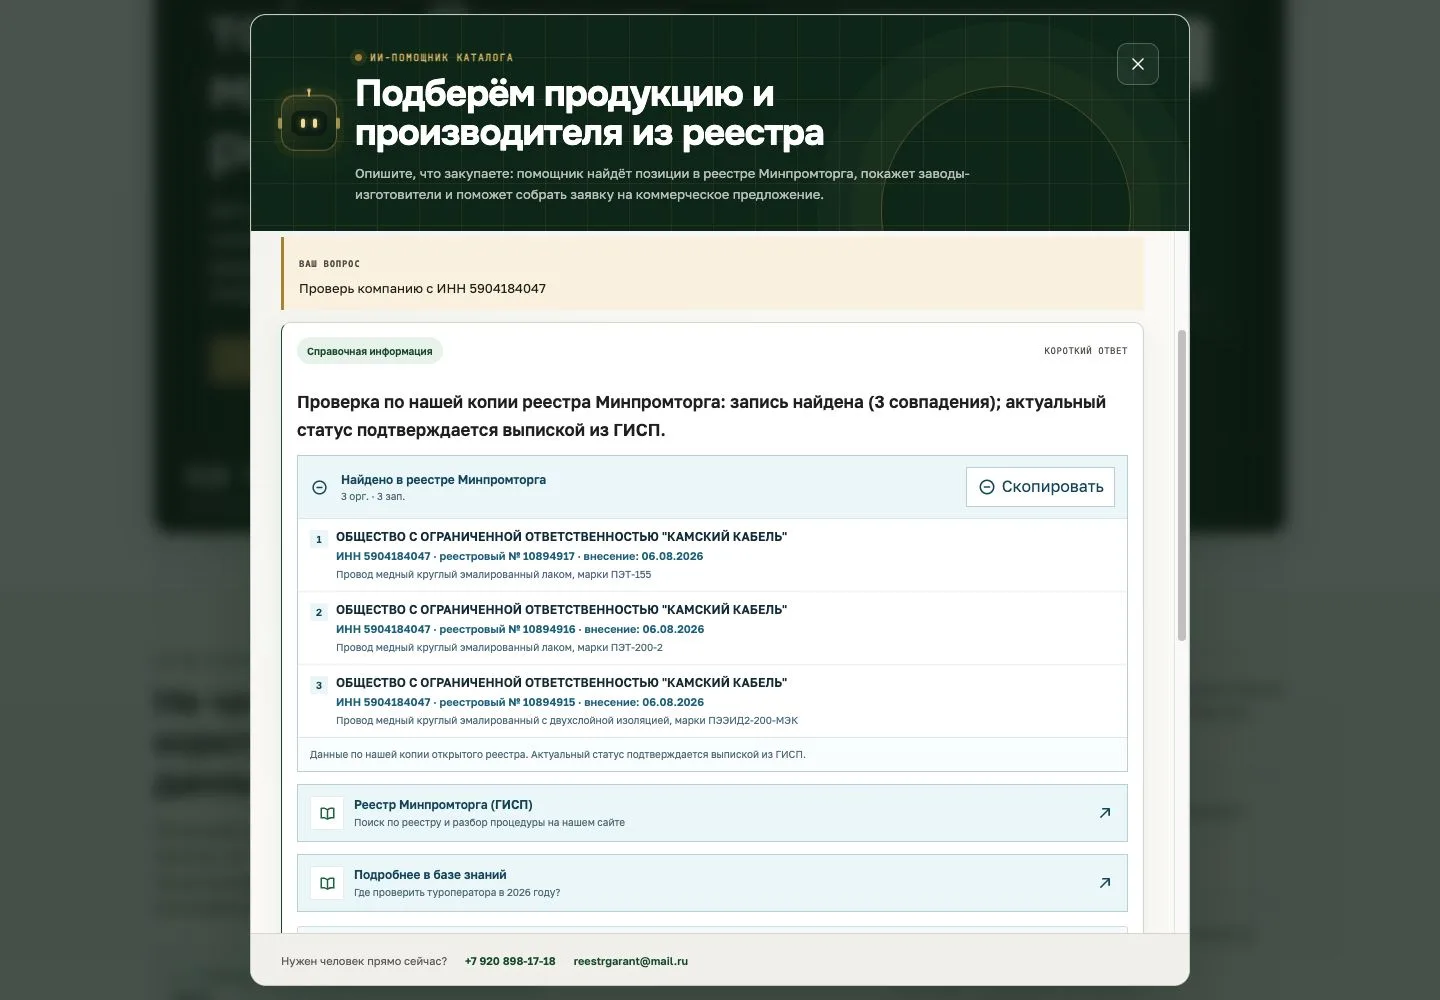
Task: Click registry record № 10894916 line
Action: click(520, 629)
